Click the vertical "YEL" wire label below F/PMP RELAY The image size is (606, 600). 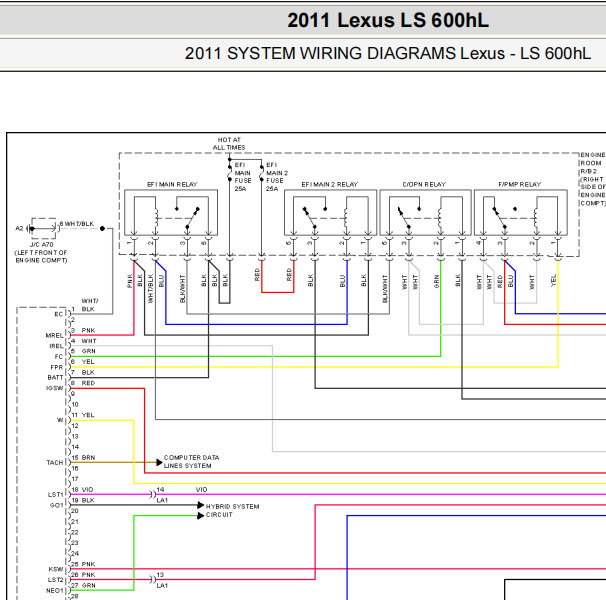point(553,281)
